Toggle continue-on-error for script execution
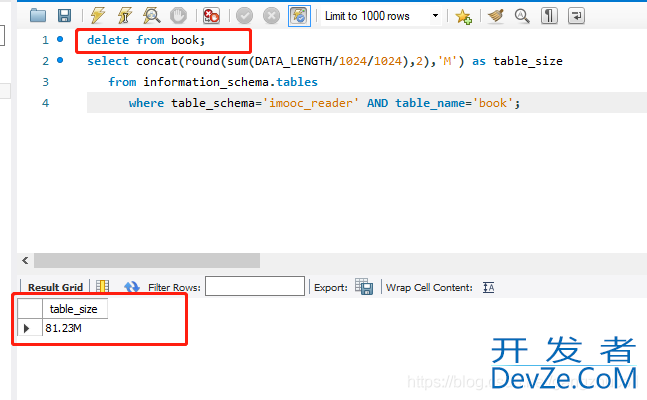 [211, 16]
